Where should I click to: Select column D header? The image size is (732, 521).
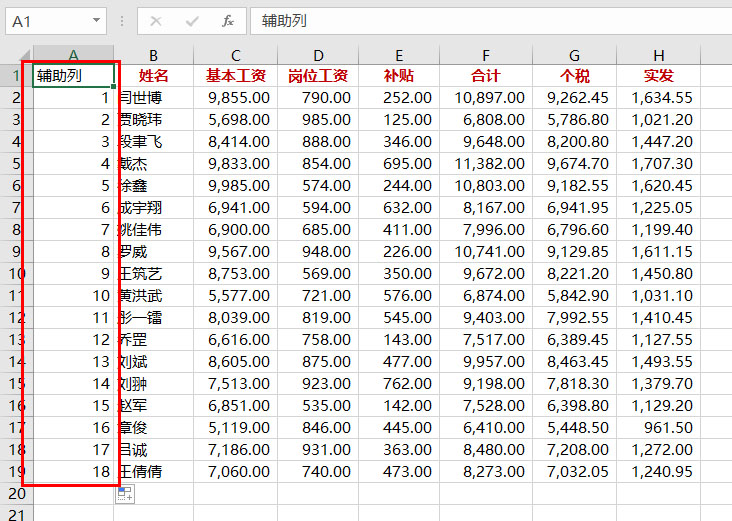coord(318,55)
